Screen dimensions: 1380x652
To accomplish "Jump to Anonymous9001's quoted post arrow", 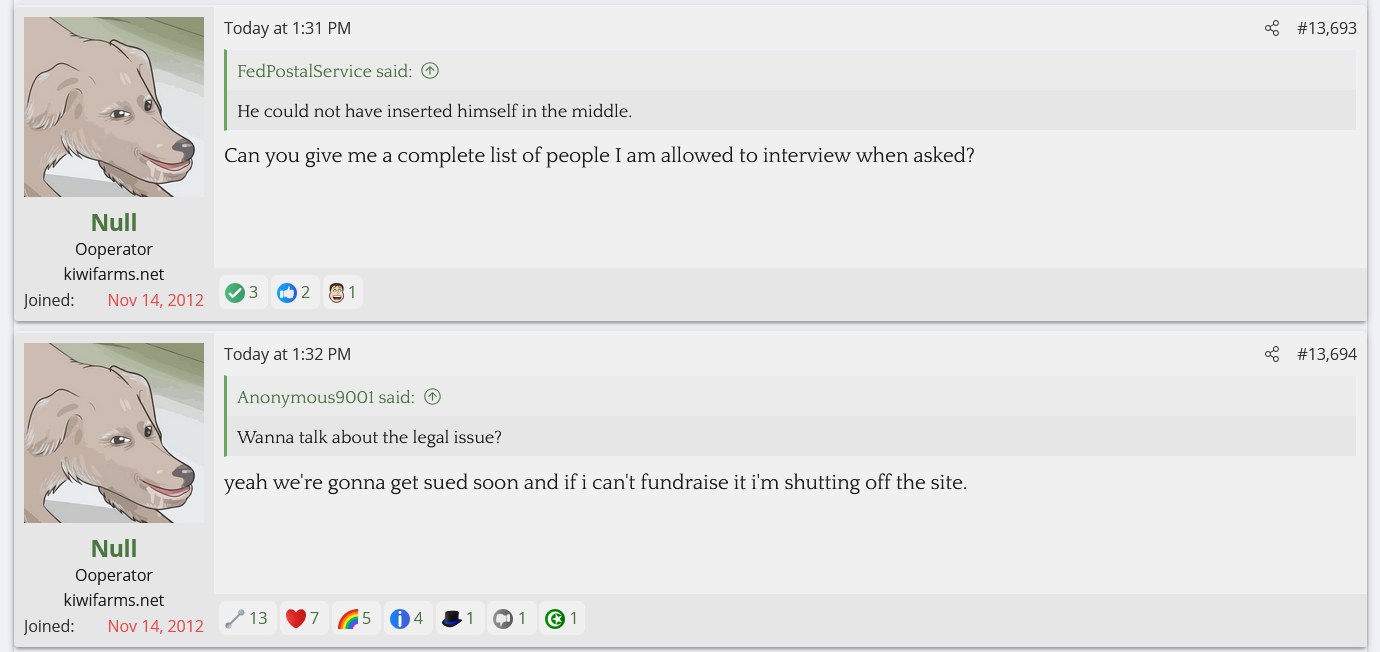I will (x=433, y=397).
